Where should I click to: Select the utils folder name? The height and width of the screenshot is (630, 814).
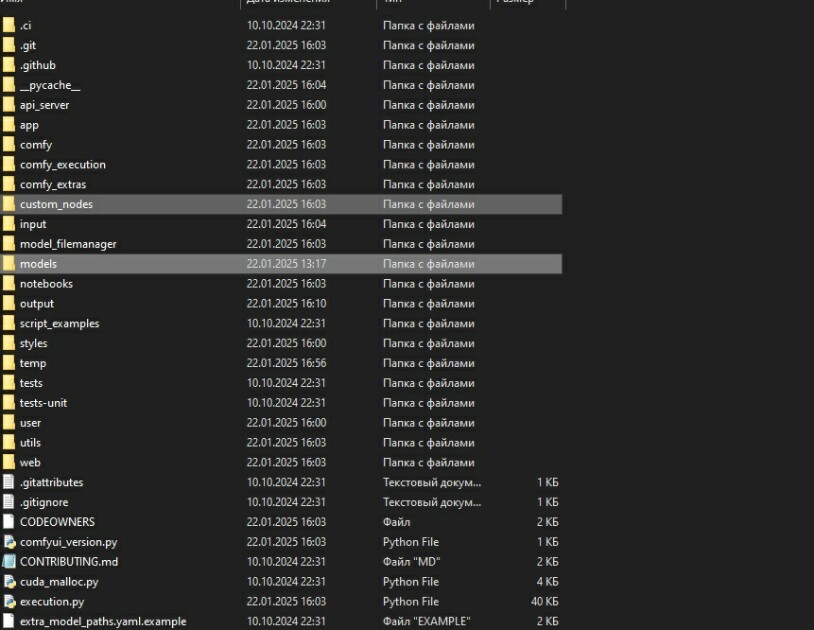[x=30, y=443]
